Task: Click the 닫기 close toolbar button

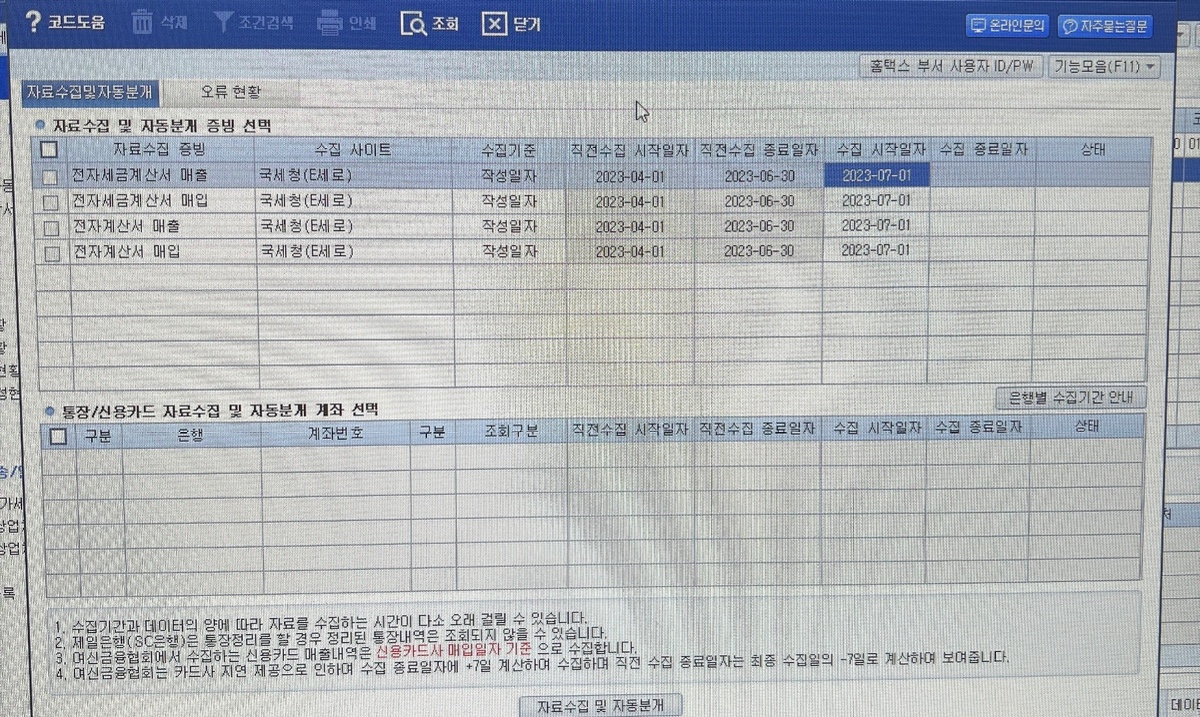Action: [x=512, y=23]
